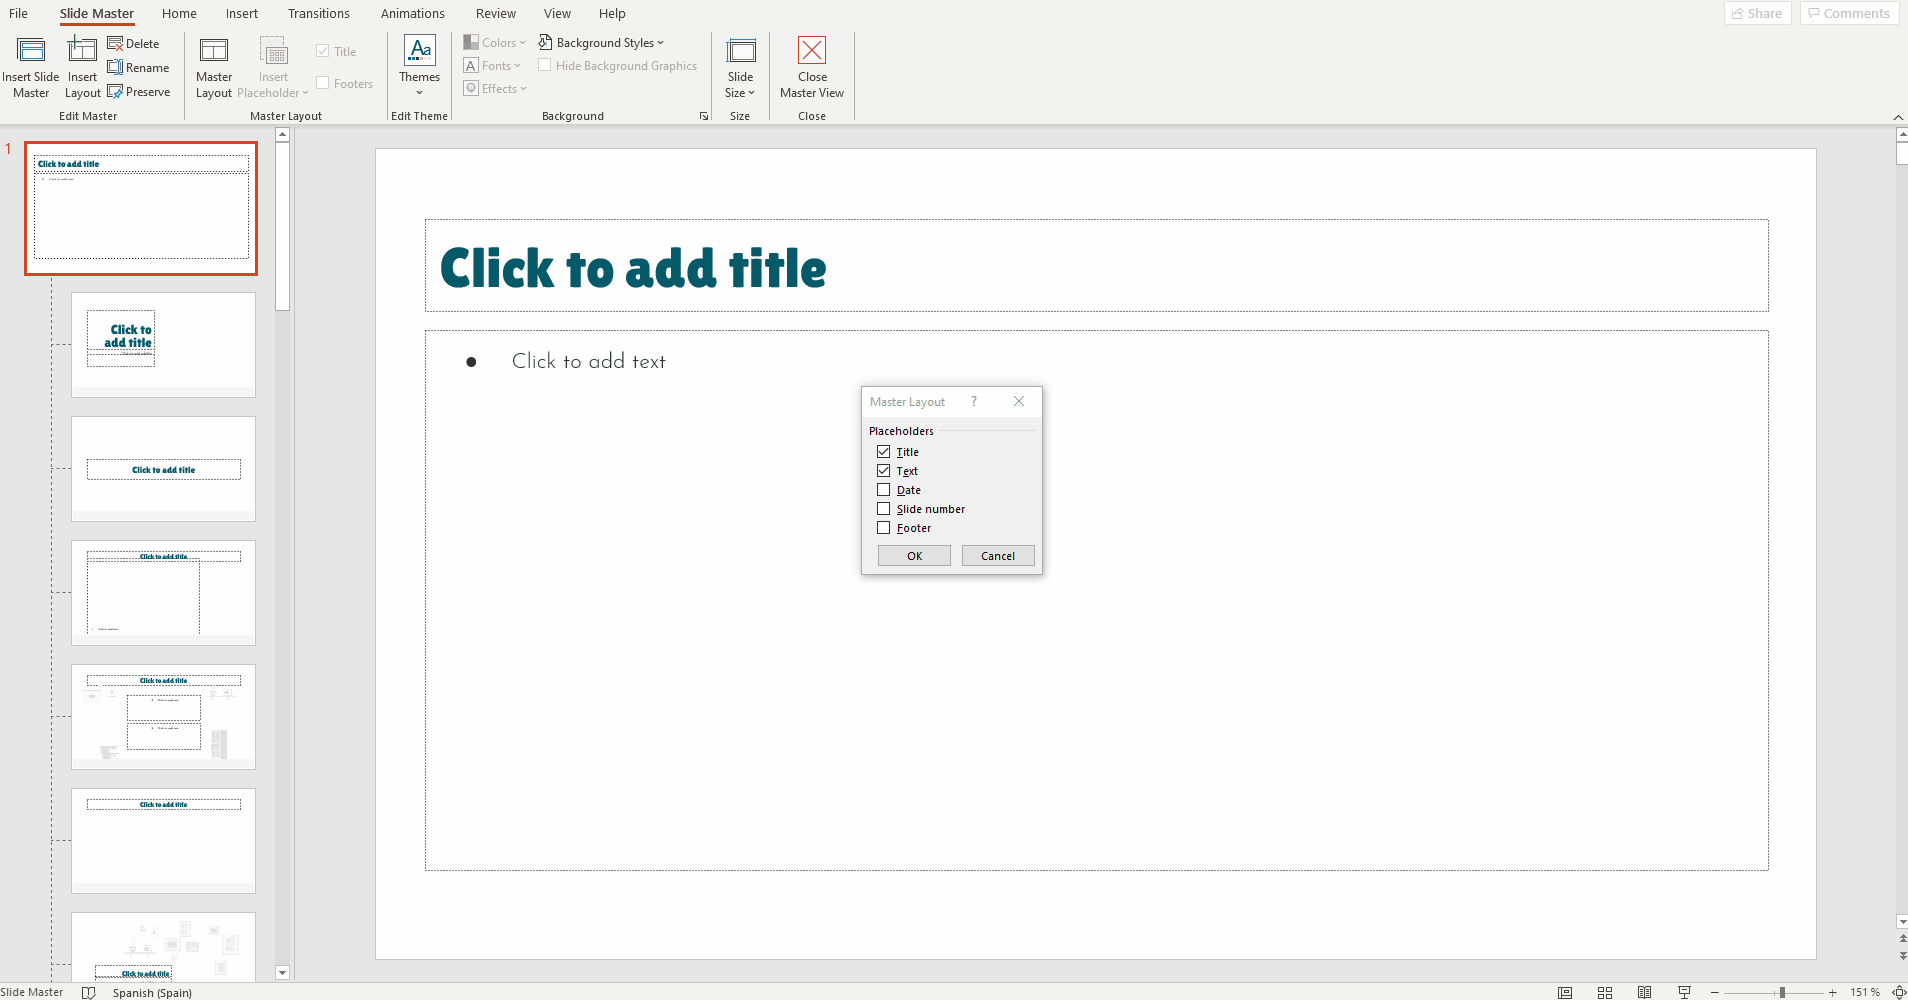Open the Transitions ribbon tab
This screenshot has width=1908, height=1000.
coord(318,14)
